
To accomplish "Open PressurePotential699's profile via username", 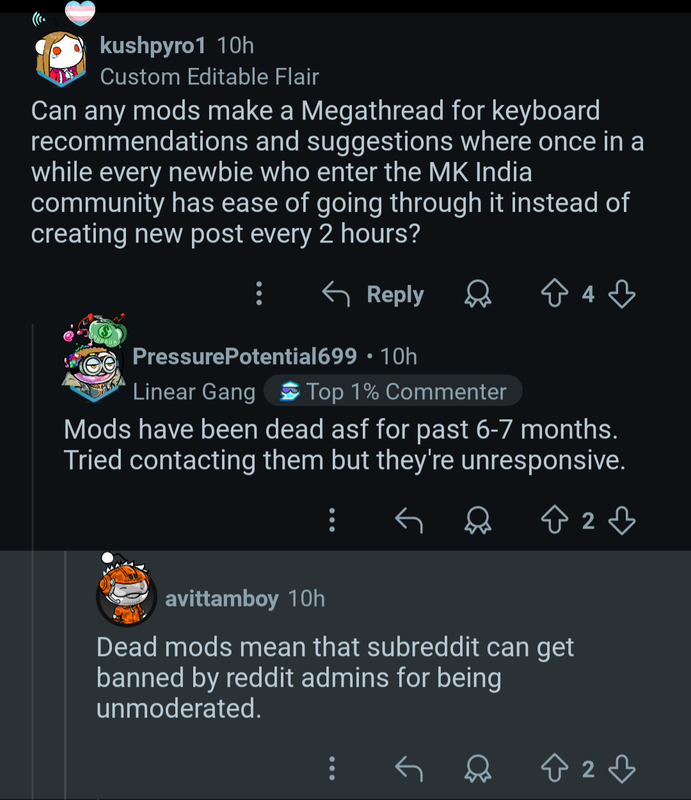I will click(x=244, y=356).
